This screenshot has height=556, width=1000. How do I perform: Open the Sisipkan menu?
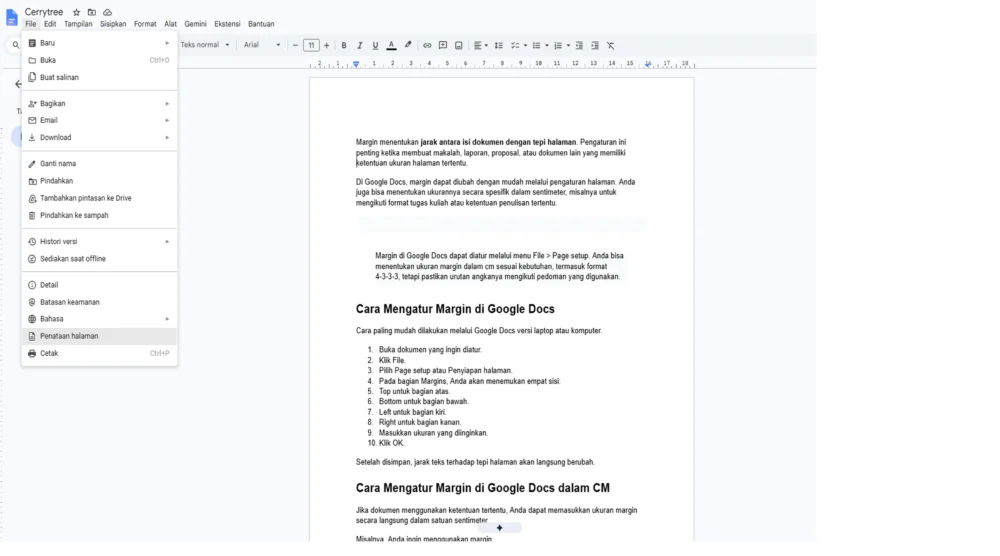pyautogui.click(x=113, y=24)
